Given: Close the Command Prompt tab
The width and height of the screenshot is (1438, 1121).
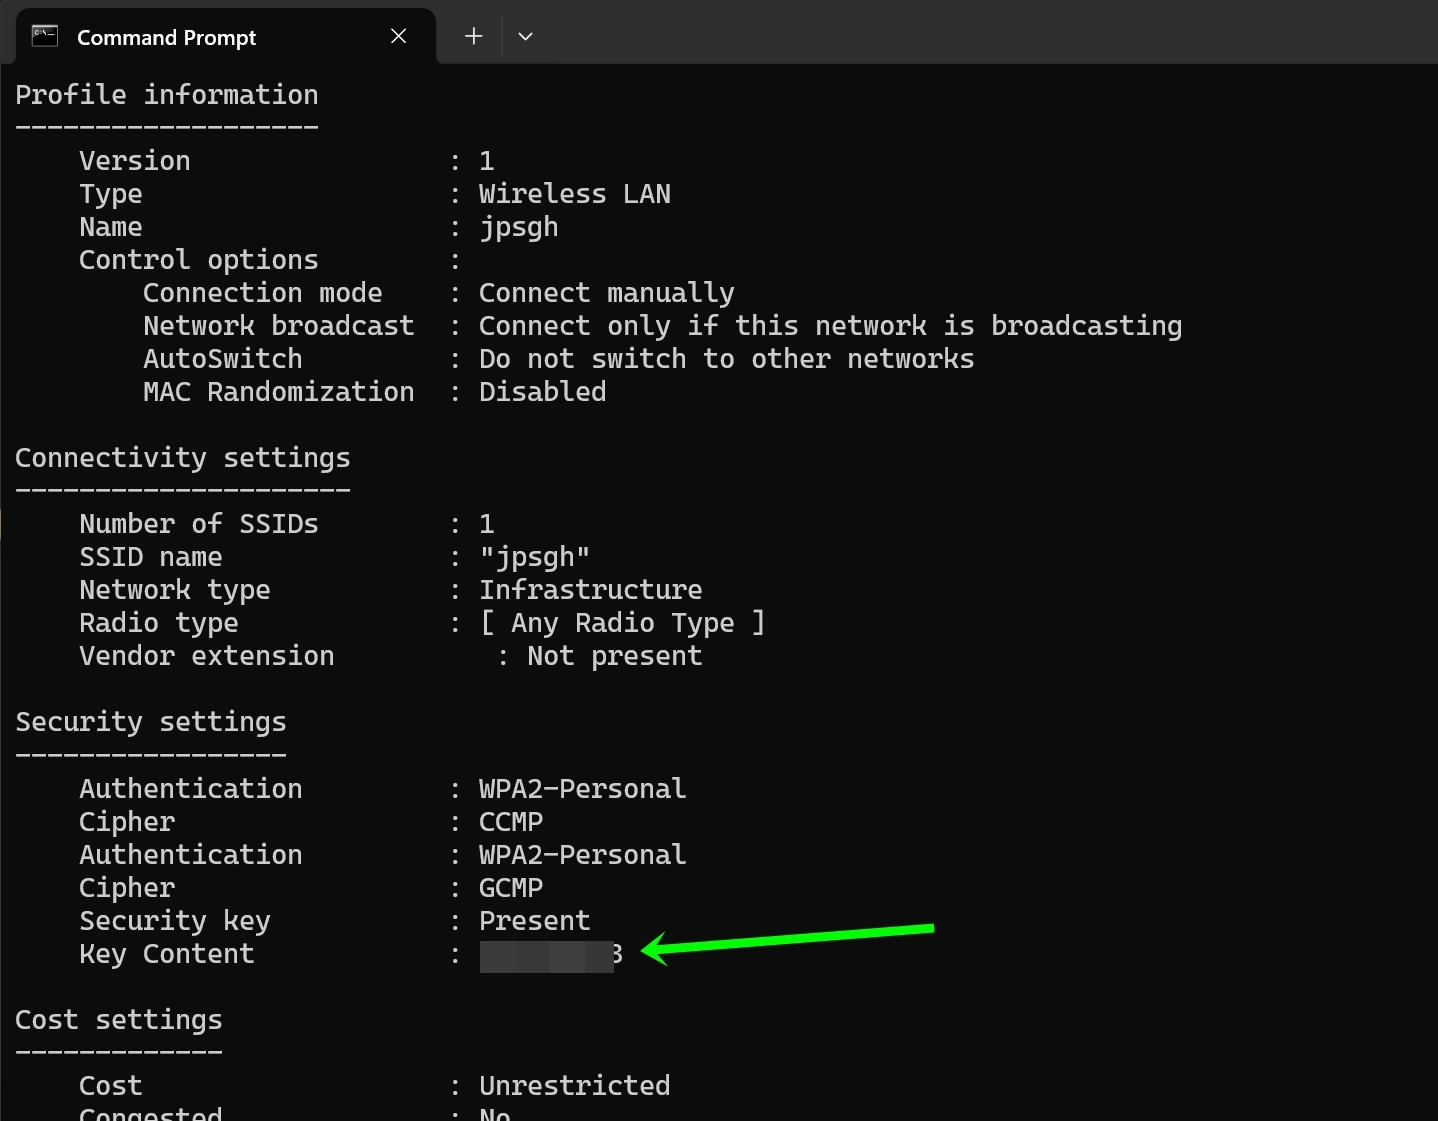Looking at the screenshot, I should (398, 36).
